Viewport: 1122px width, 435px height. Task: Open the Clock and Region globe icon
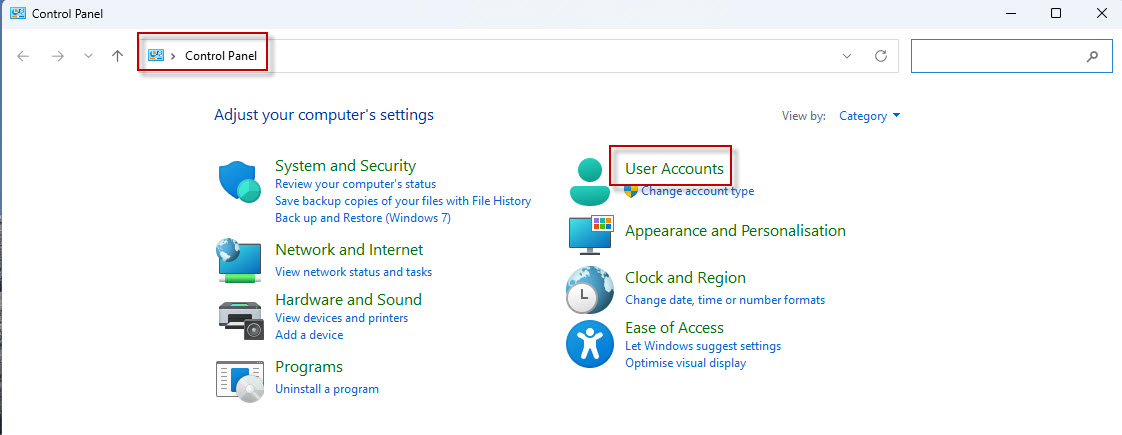590,290
